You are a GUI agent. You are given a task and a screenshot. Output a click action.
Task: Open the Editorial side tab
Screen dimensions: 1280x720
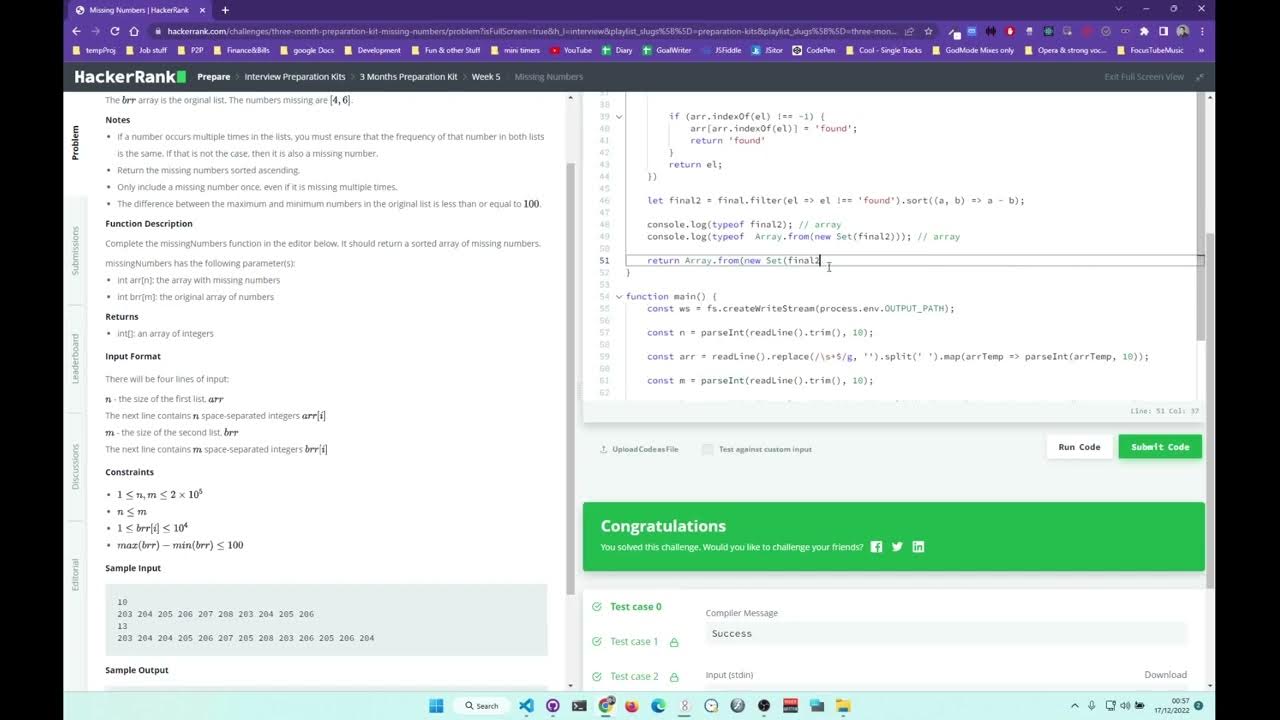click(75, 575)
